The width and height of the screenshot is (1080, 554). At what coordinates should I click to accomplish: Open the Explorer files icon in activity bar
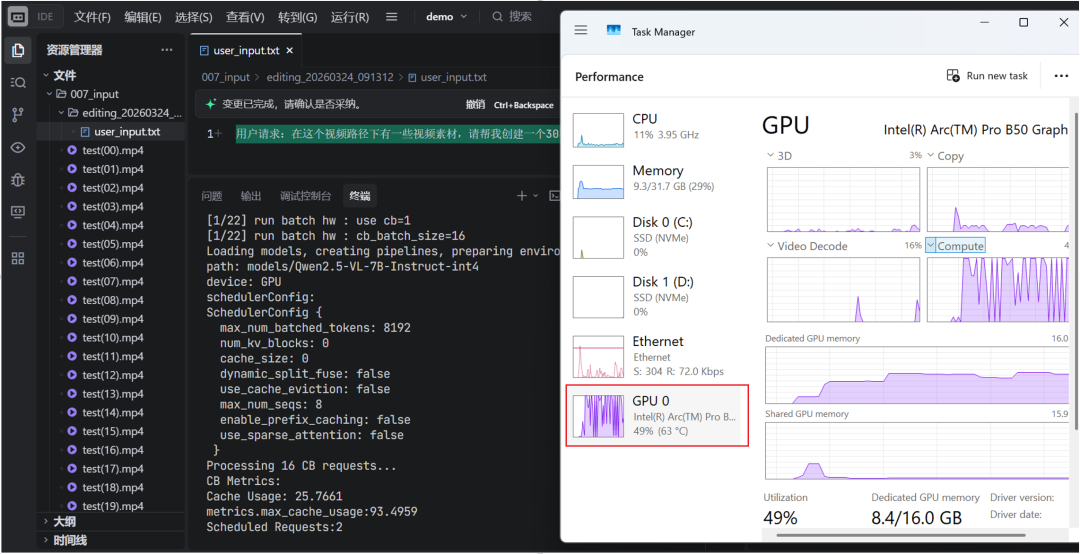17,50
